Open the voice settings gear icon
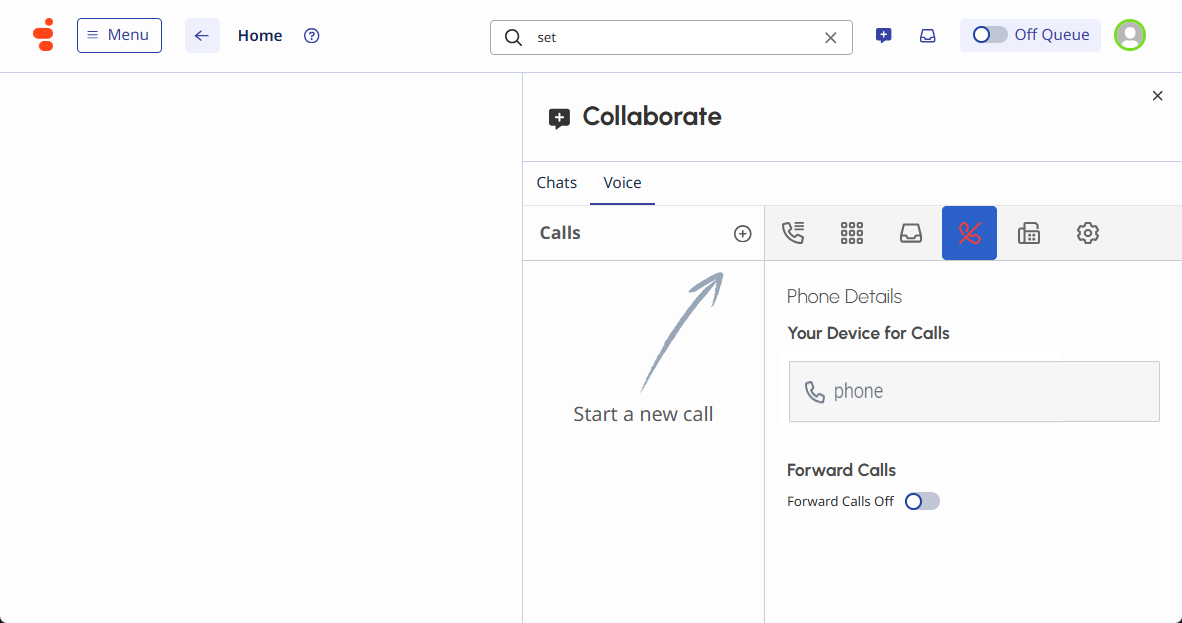 tap(1088, 233)
